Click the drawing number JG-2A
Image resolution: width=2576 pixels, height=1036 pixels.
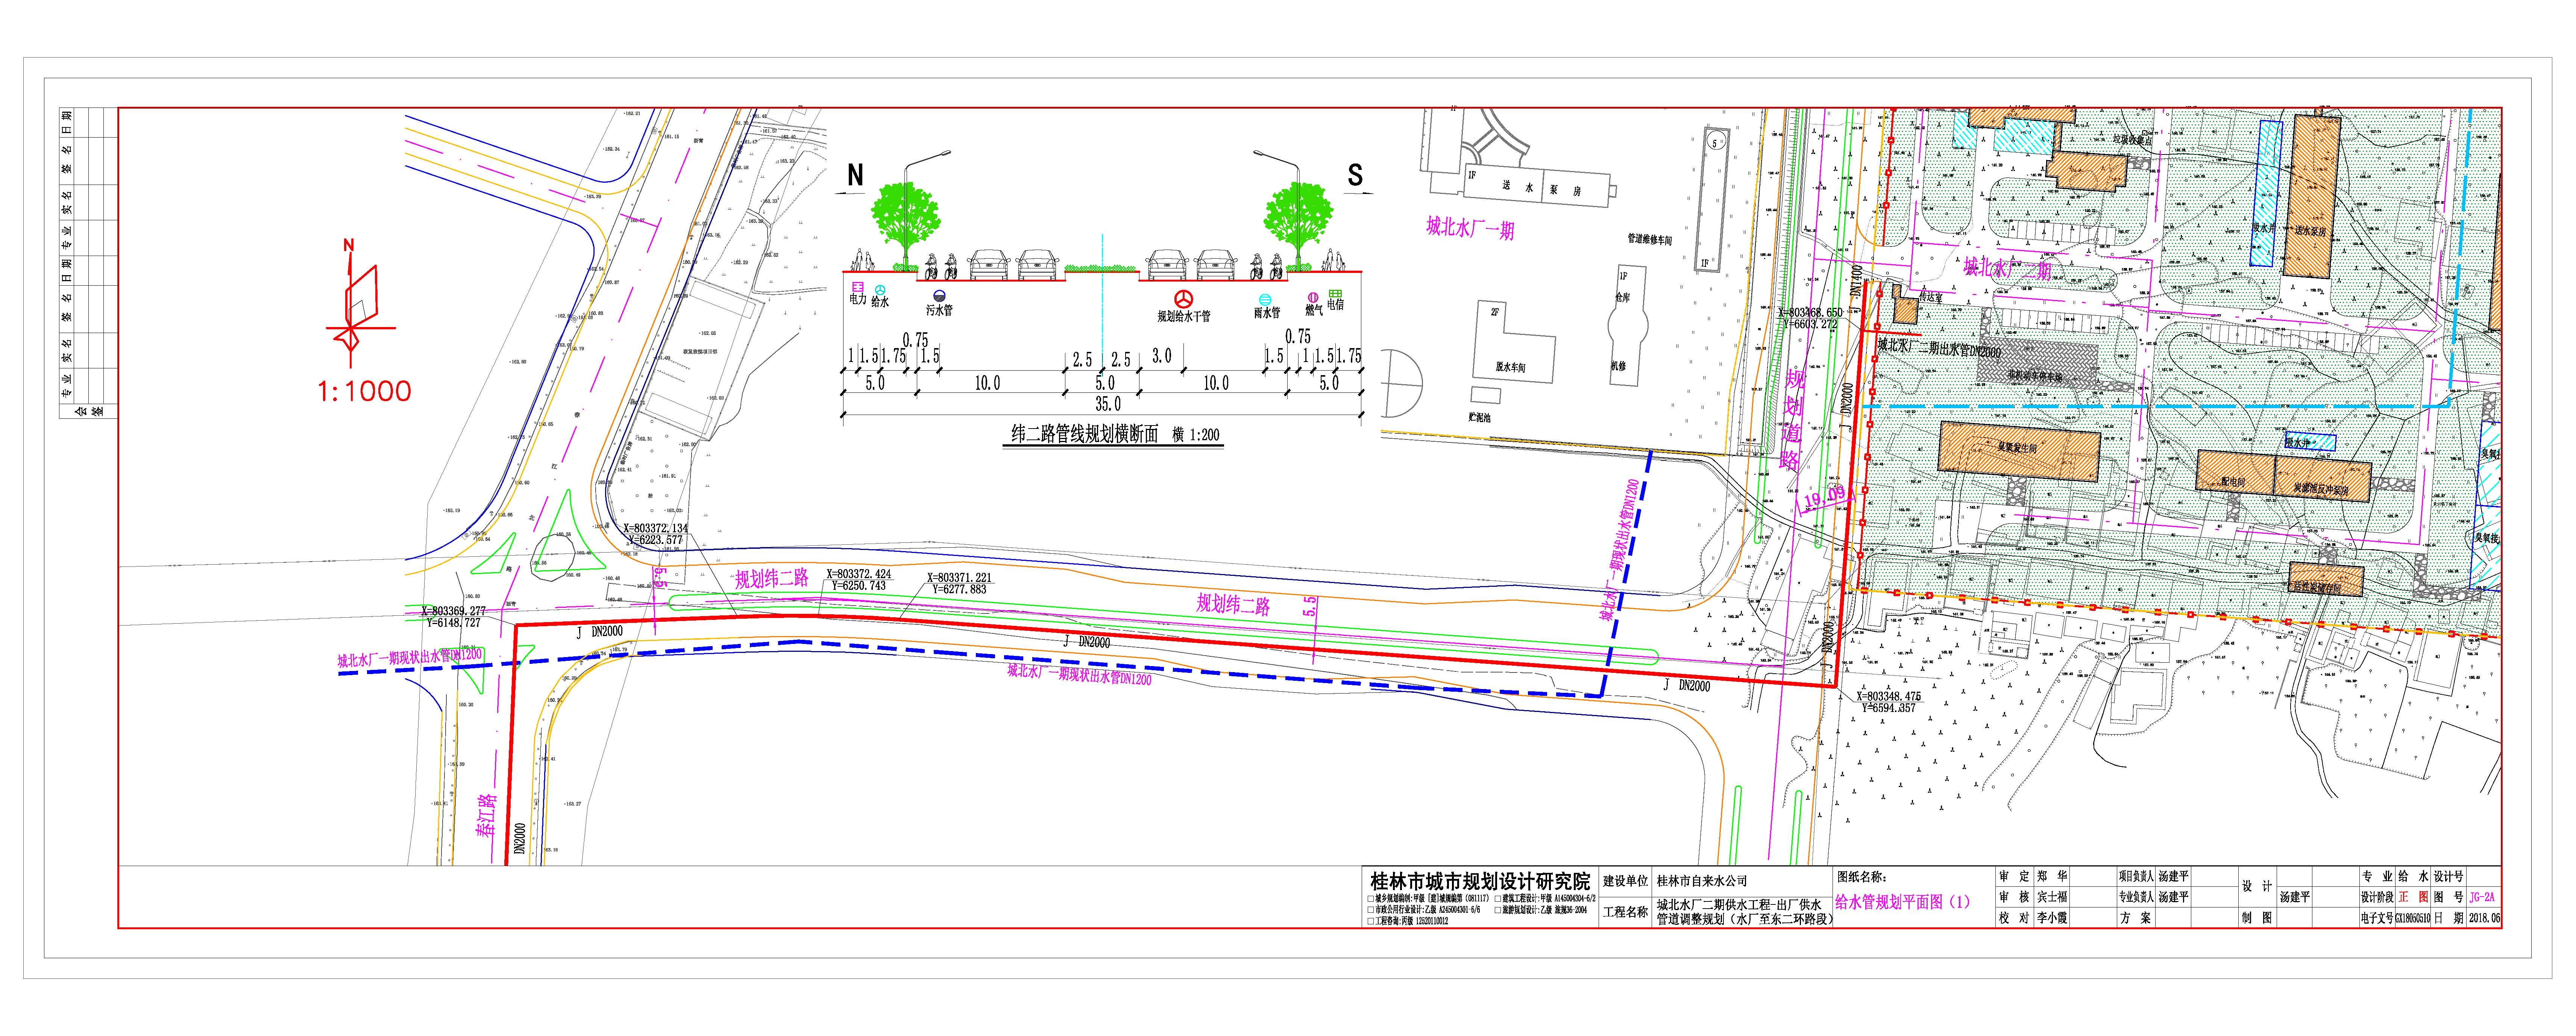point(2482,897)
